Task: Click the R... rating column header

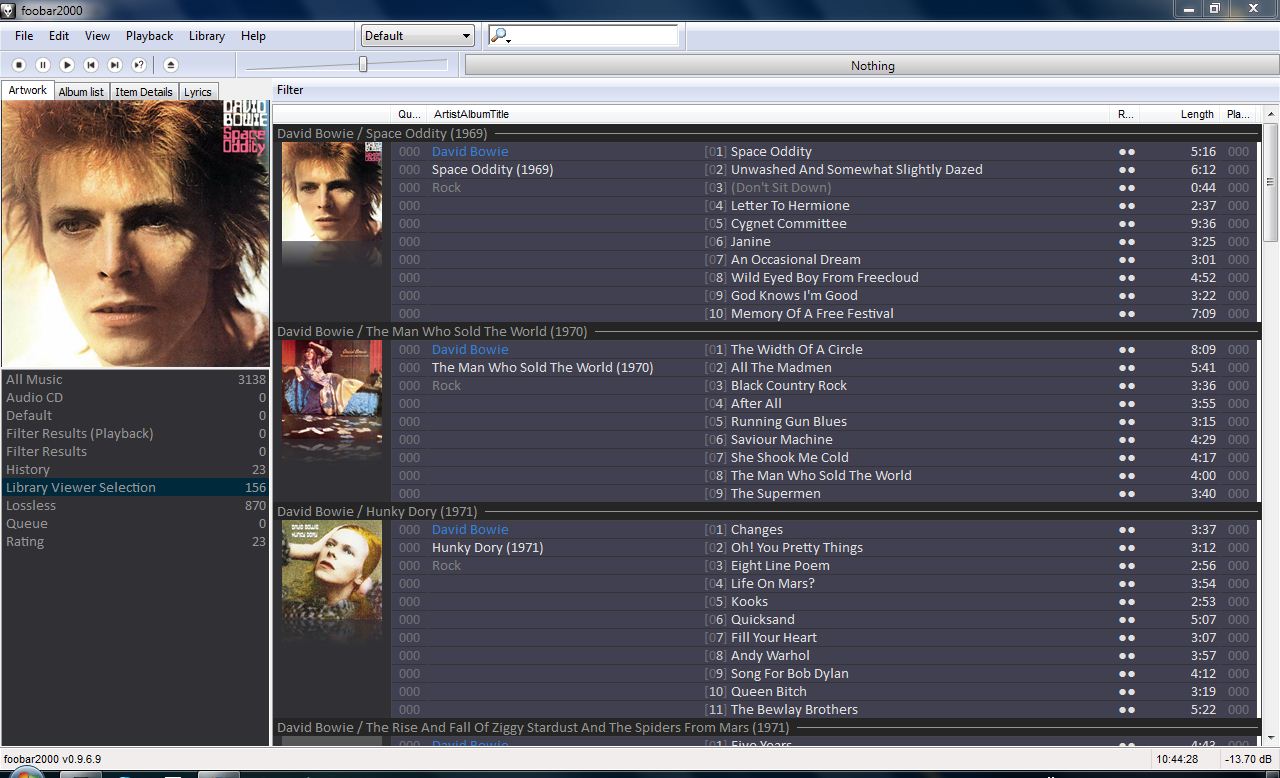Action: coord(1126,114)
